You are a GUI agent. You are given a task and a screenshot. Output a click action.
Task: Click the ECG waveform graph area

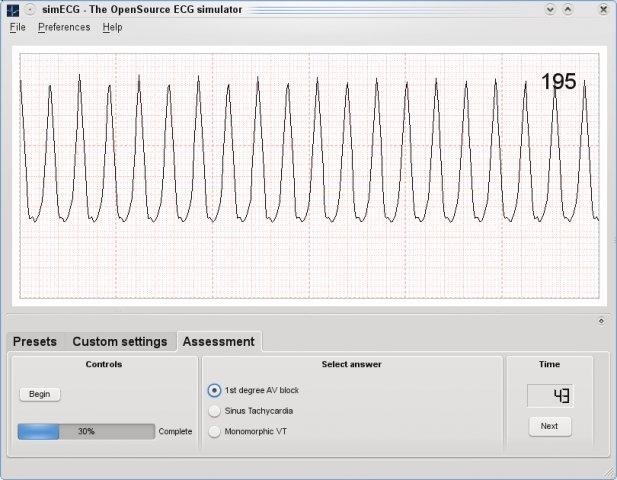pos(309,176)
